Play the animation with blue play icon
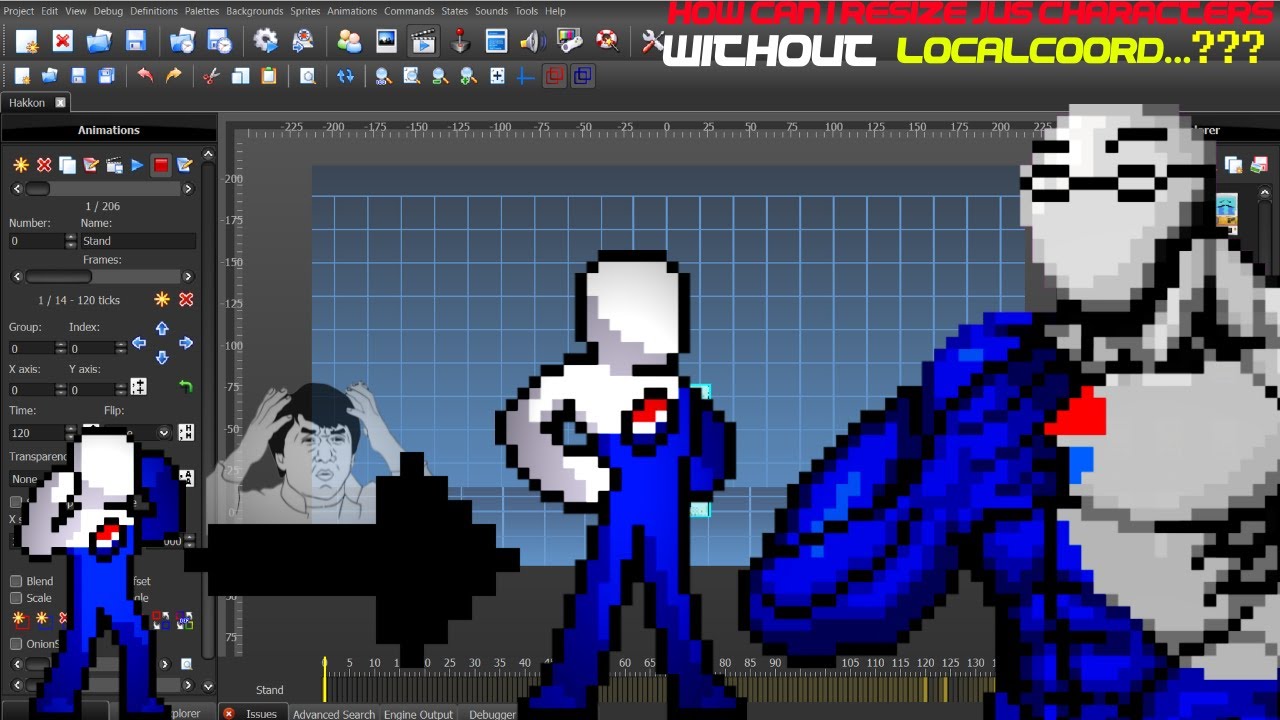 click(137, 165)
